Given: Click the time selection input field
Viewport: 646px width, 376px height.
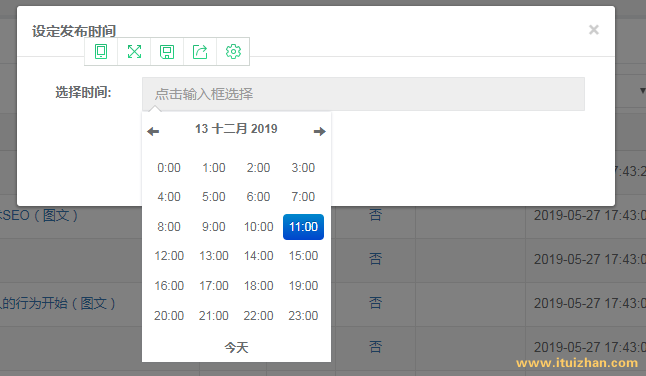Looking at the screenshot, I should (363, 94).
